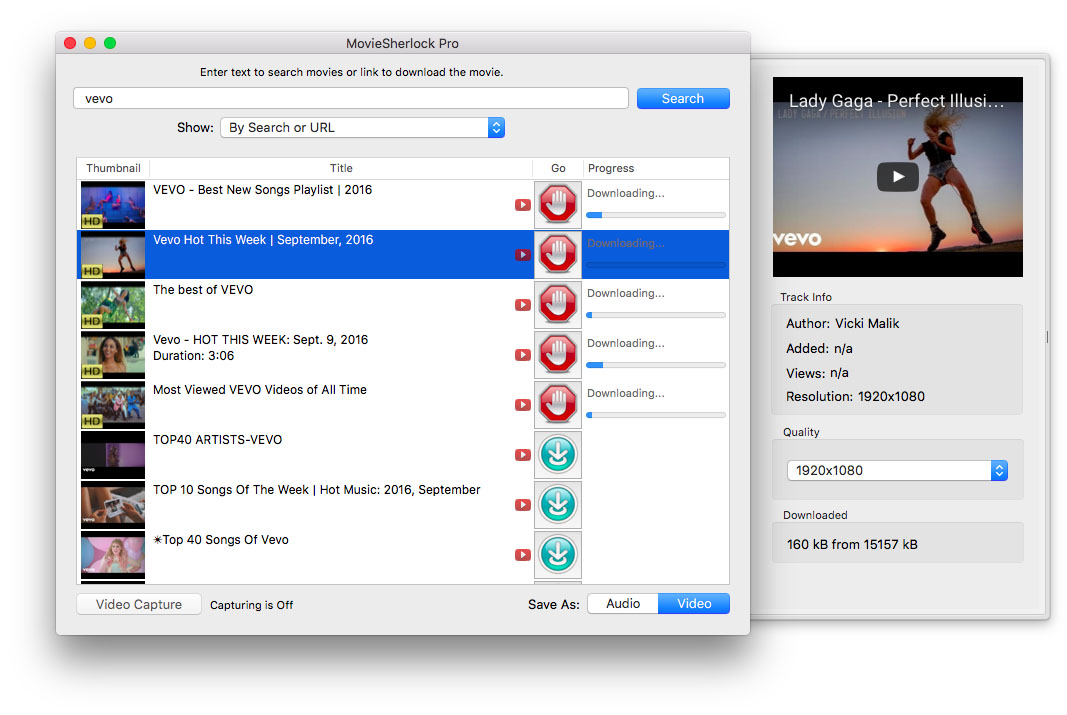Click the Search button
The width and height of the screenshot is (1067, 715).
coord(683,99)
